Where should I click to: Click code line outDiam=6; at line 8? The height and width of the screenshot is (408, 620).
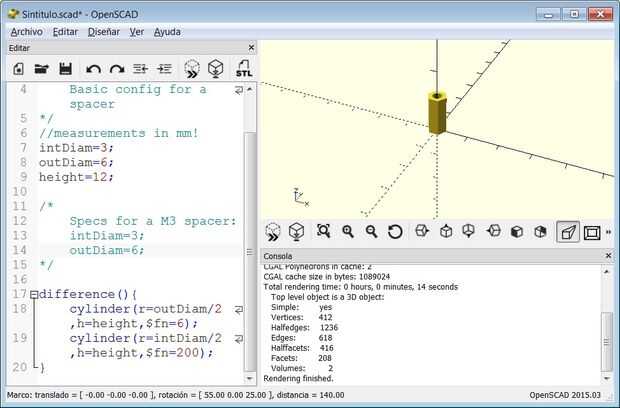[76, 162]
